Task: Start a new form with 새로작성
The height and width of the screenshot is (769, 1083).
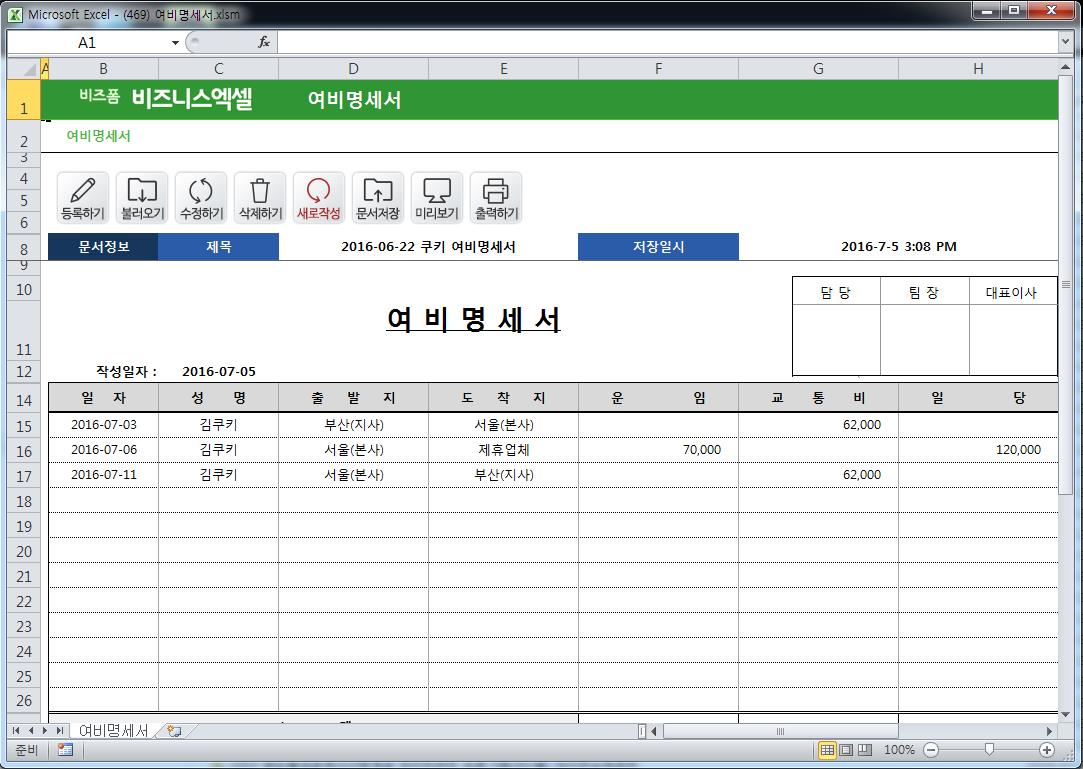Action: pos(319,197)
